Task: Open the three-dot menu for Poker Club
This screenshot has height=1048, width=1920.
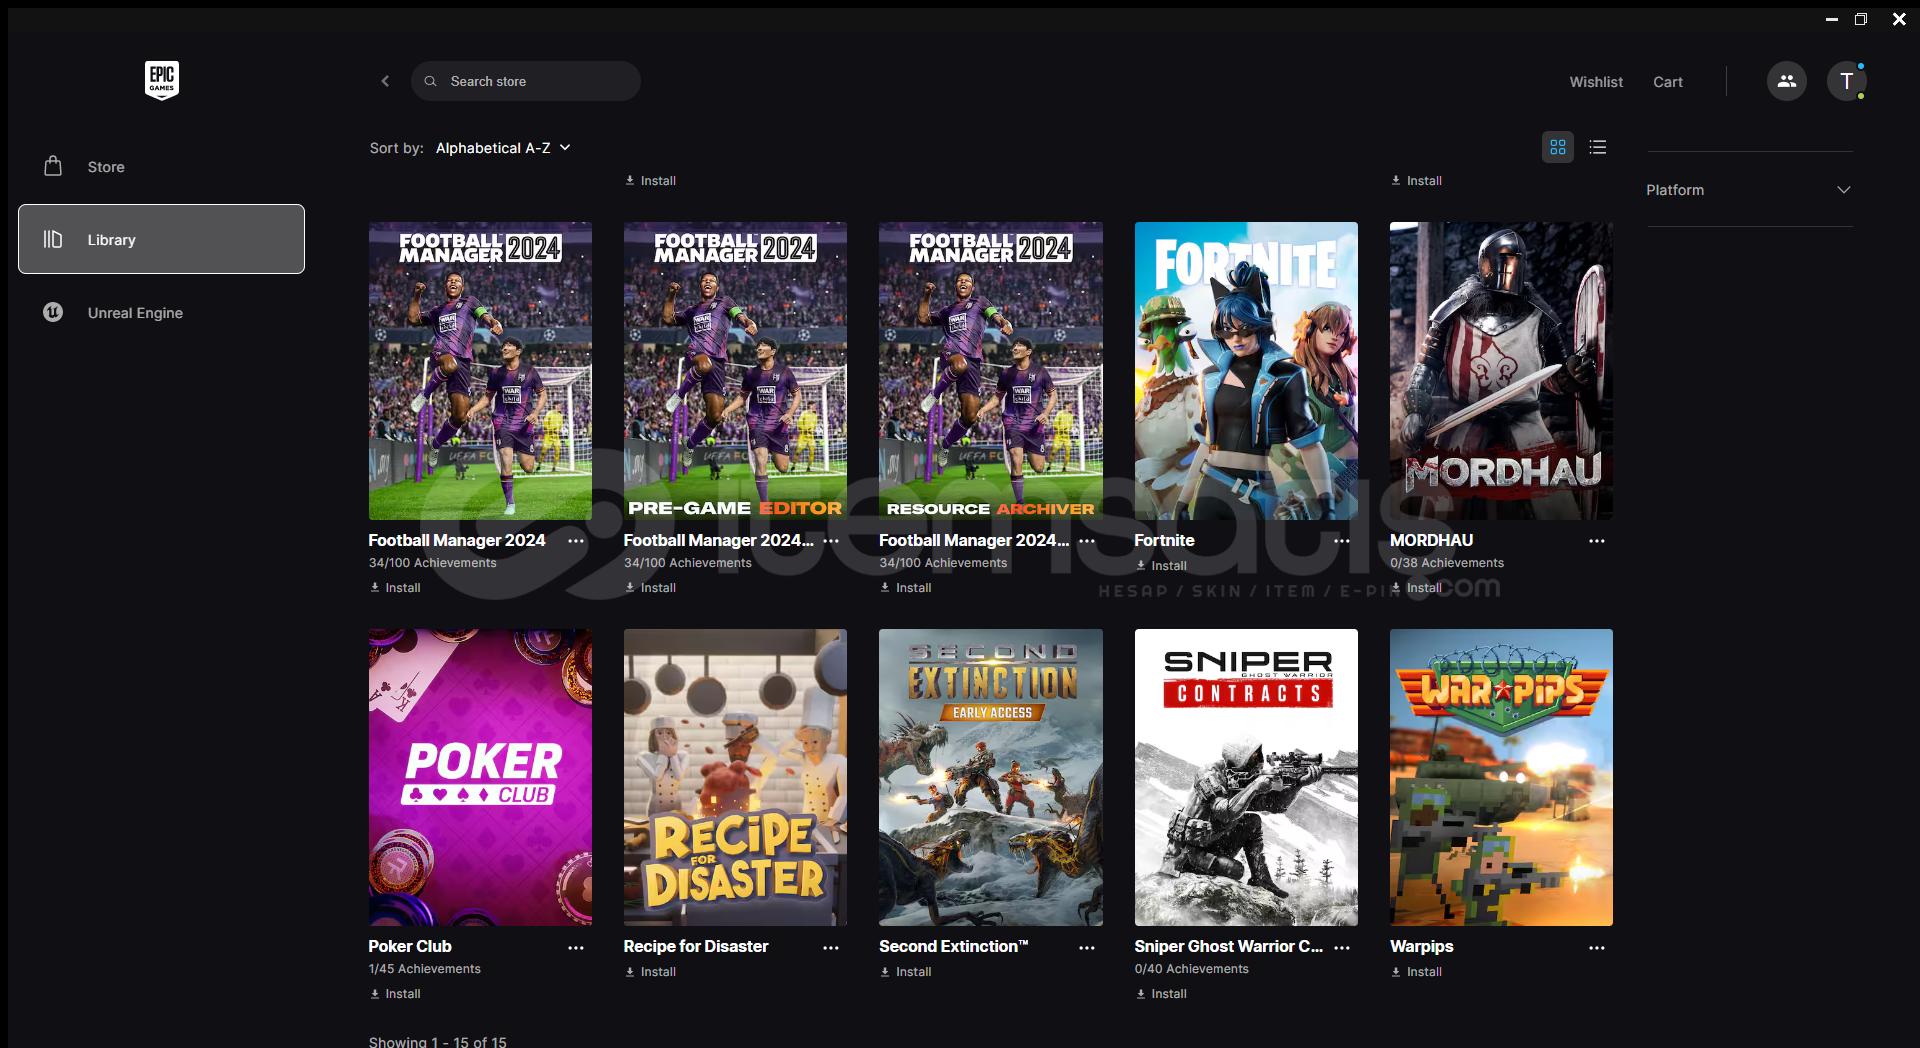Action: [576, 947]
